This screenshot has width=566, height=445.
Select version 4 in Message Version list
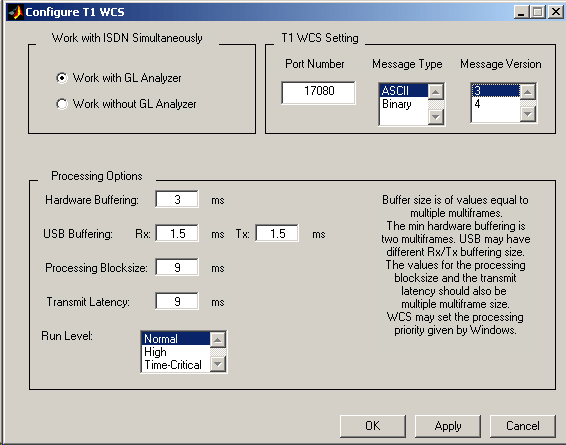[x=496, y=104]
